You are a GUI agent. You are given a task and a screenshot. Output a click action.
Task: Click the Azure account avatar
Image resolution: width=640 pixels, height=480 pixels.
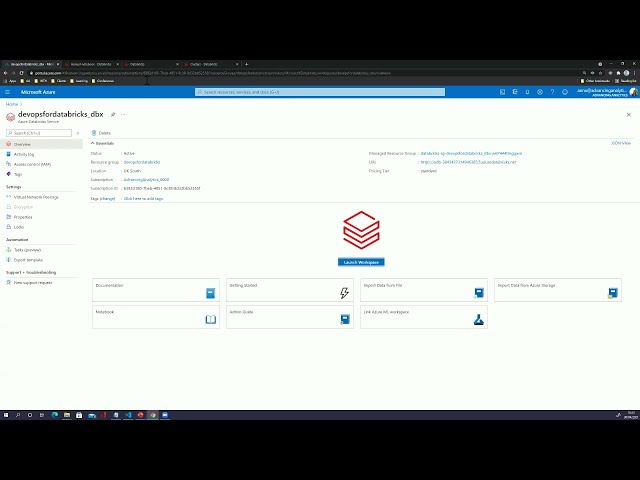point(633,92)
